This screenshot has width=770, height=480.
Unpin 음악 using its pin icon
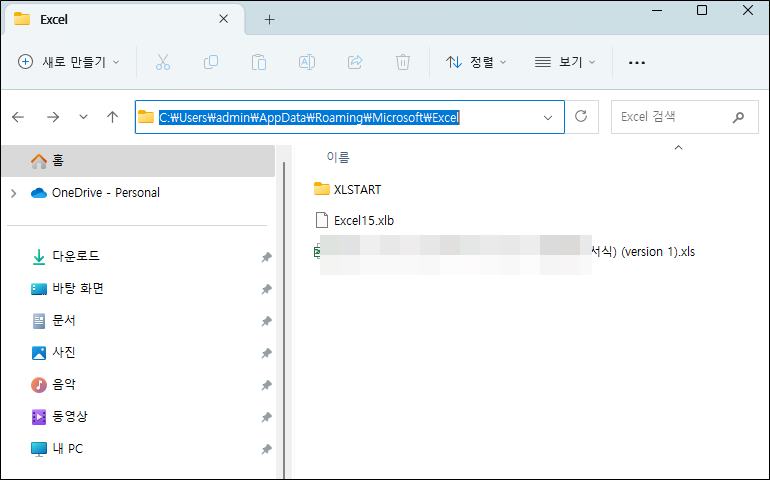pyautogui.click(x=266, y=385)
